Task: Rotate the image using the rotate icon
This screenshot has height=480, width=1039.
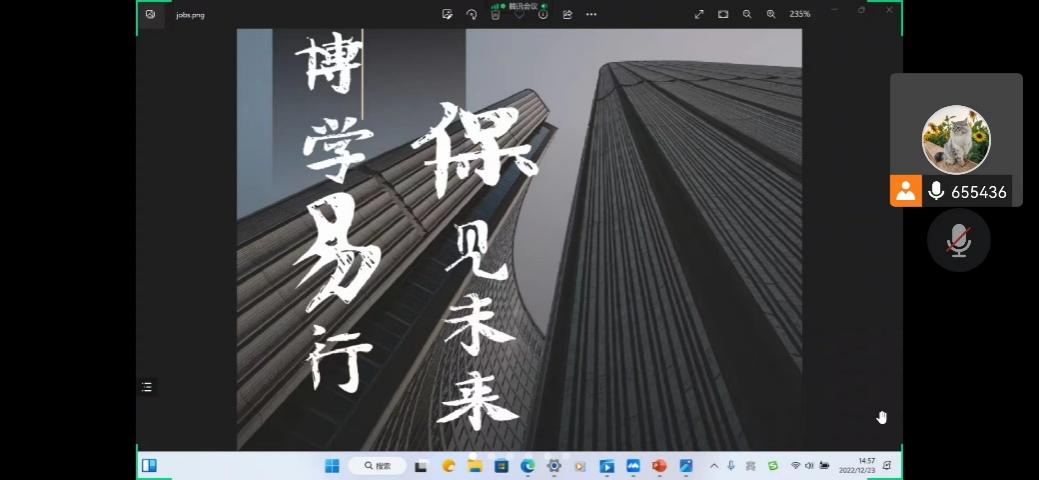Action: coord(472,14)
